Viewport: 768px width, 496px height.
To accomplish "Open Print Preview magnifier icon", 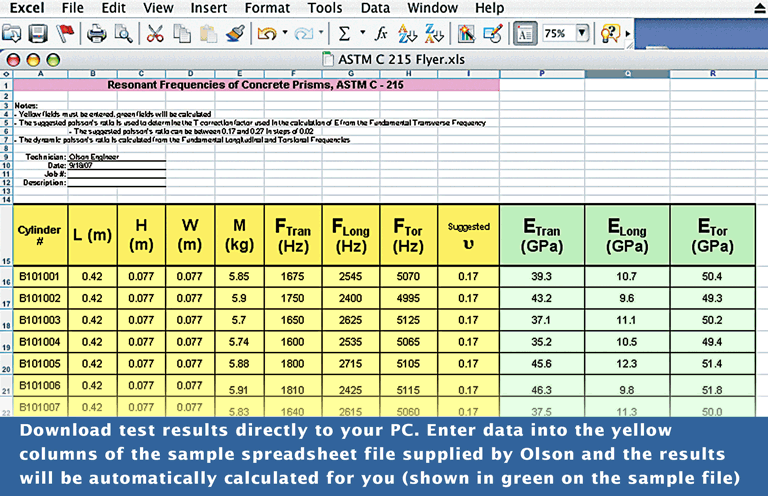I will [123, 34].
